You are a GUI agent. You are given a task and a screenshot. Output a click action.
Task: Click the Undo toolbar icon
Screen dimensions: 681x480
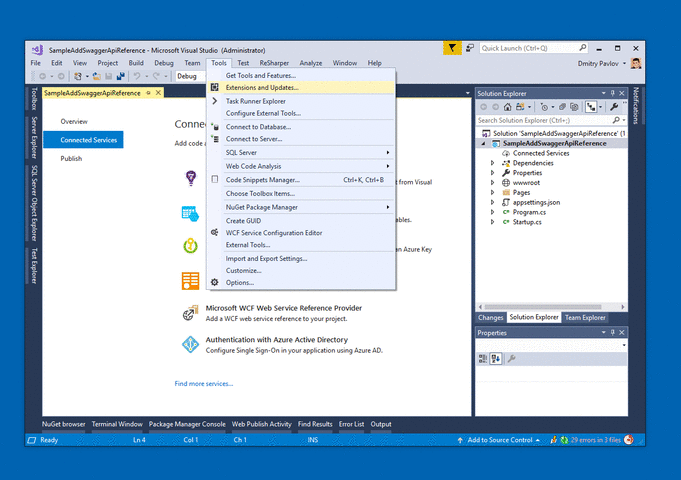[137, 76]
